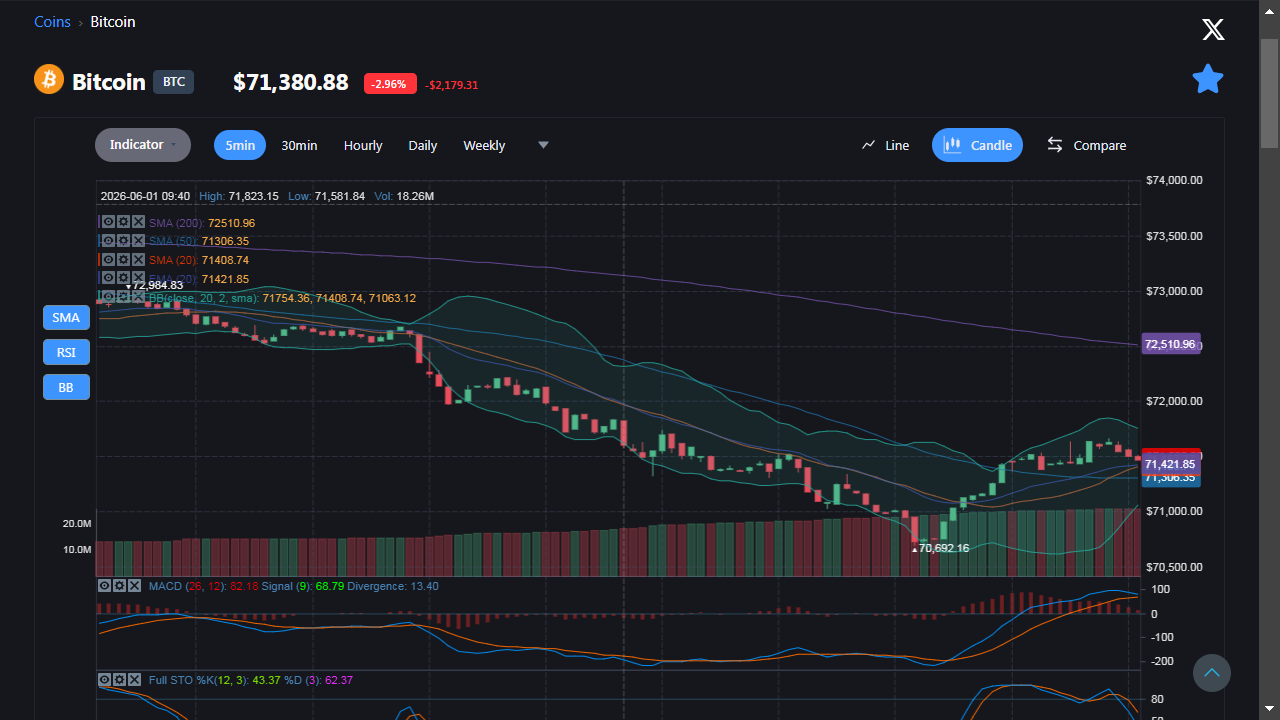Toggle visibility of Full STO panel
1280x720 pixels.
pyautogui.click(x=104, y=680)
